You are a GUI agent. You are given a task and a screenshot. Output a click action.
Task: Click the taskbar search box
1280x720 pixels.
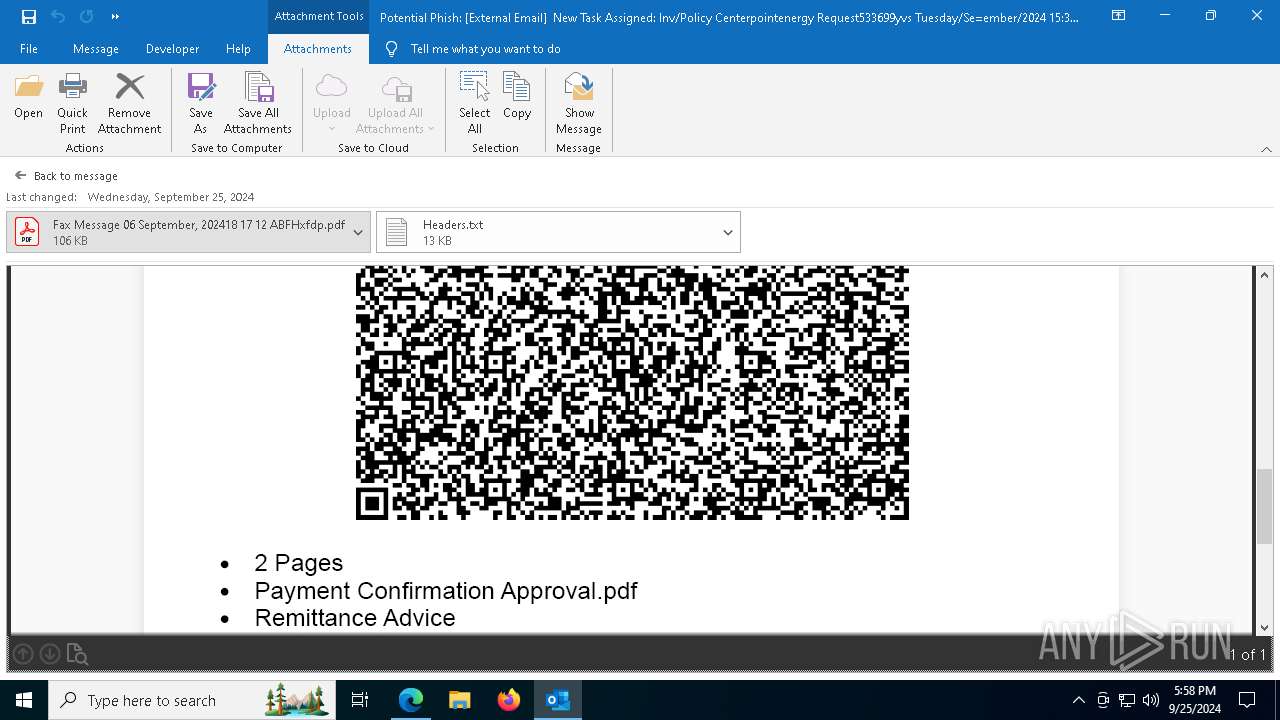coord(193,700)
